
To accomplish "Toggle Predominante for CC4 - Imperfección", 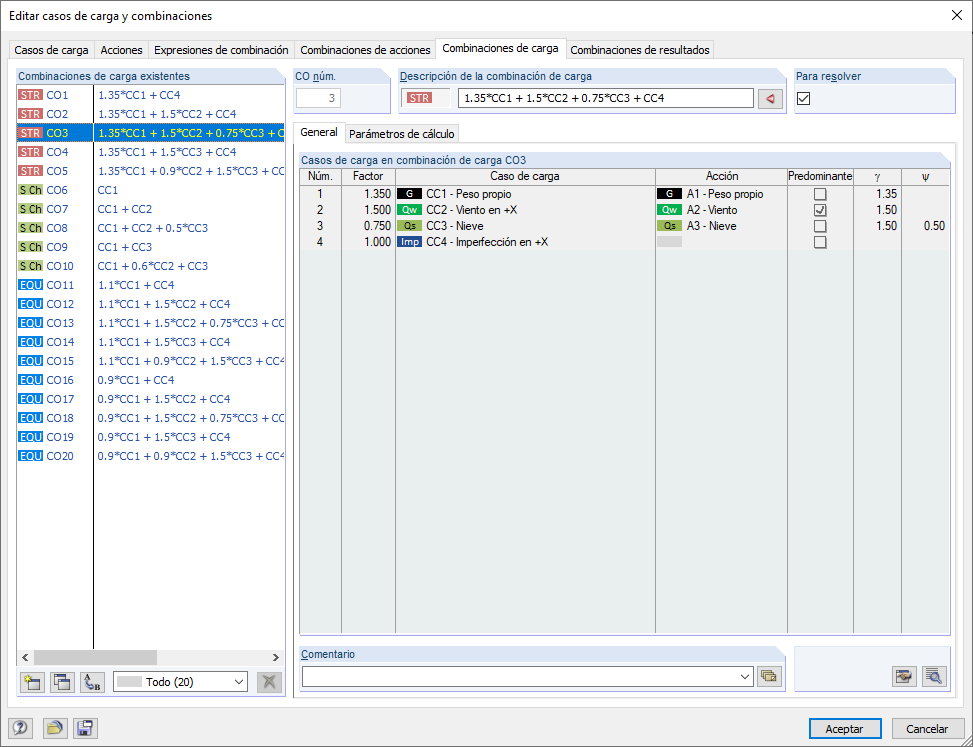I will 820,242.
